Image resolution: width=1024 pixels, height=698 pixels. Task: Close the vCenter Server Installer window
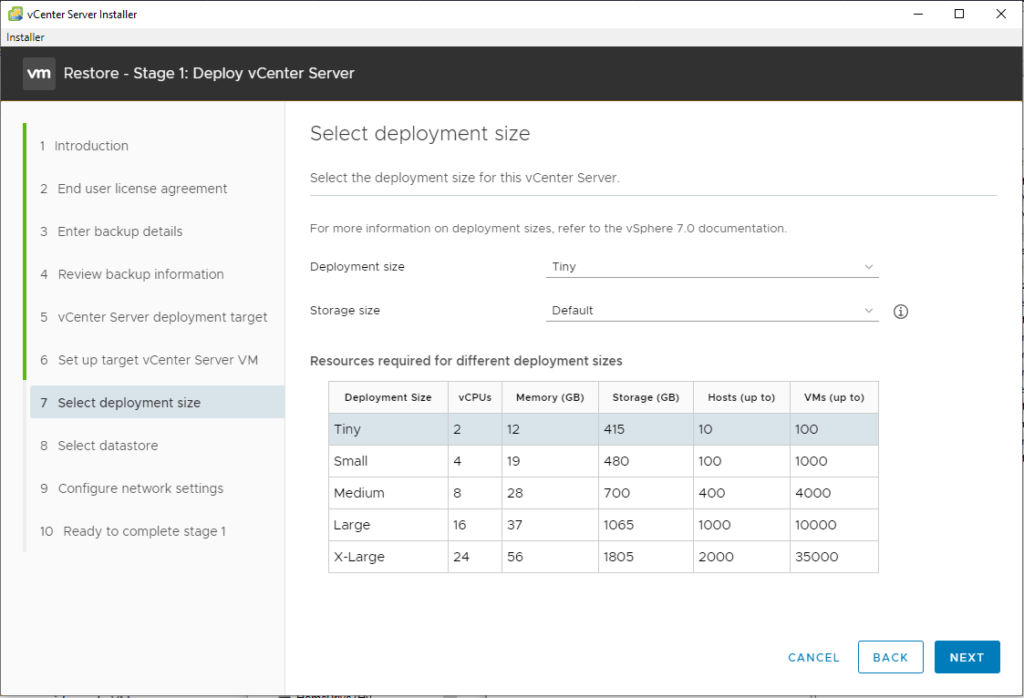[1000, 14]
